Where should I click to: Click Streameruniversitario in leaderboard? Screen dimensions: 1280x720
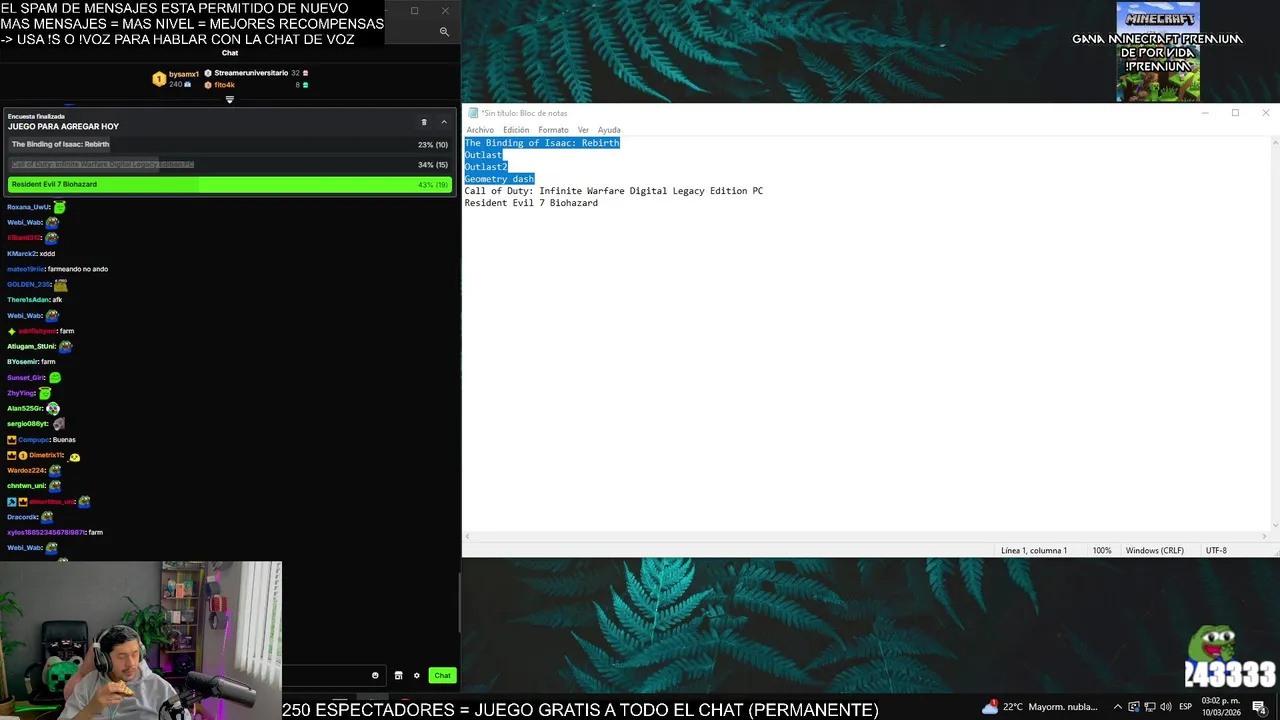pos(251,73)
